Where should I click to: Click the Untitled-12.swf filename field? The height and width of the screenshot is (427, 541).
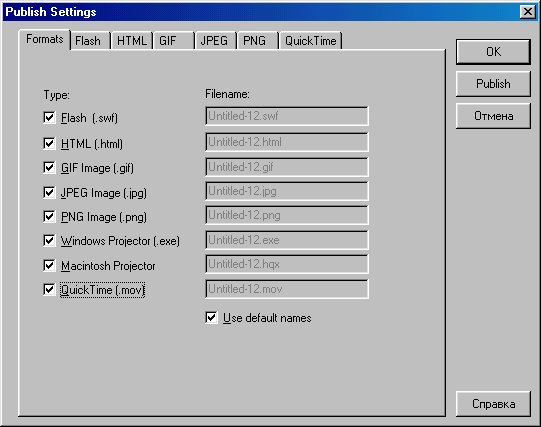(287, 116)
